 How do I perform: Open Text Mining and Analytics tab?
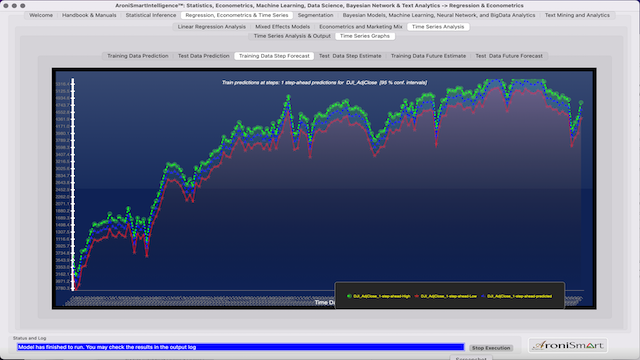click(577, 15)
